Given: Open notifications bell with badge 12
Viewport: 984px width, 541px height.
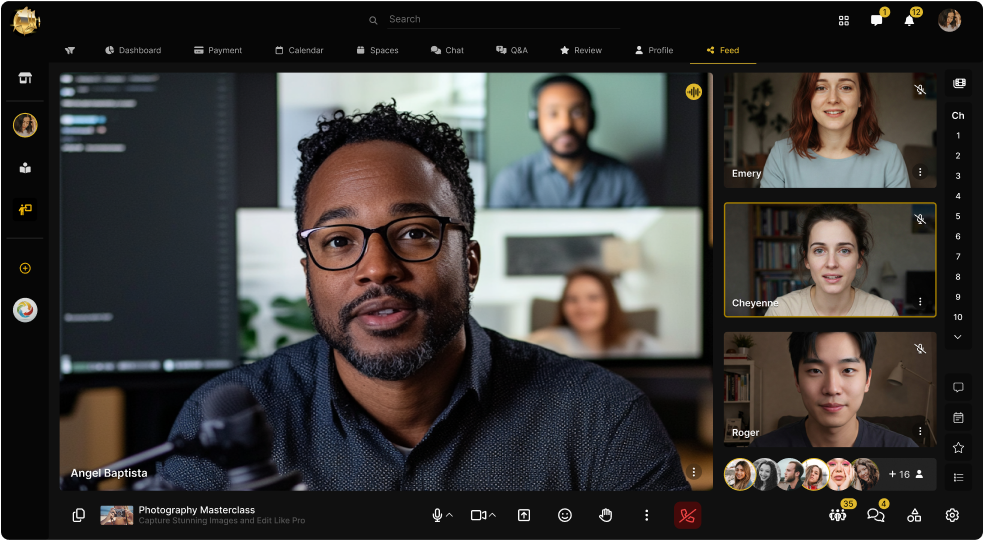Looking at the screenshot, I should [909, 20].
